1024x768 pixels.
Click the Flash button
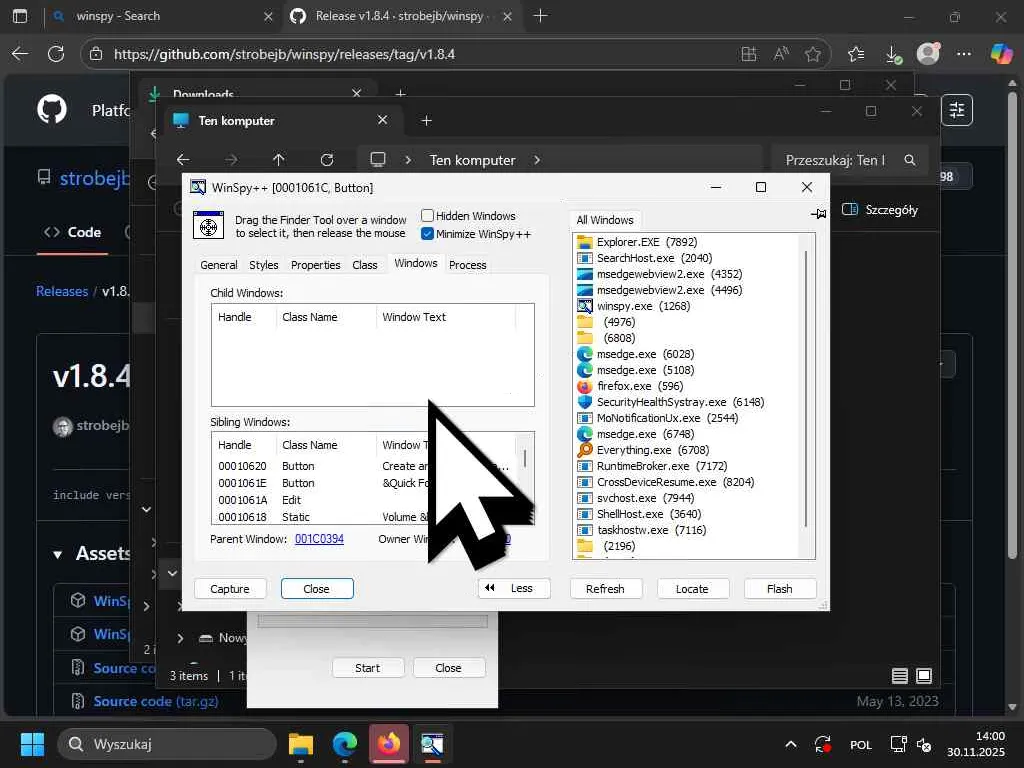click(x=780, y=588)
